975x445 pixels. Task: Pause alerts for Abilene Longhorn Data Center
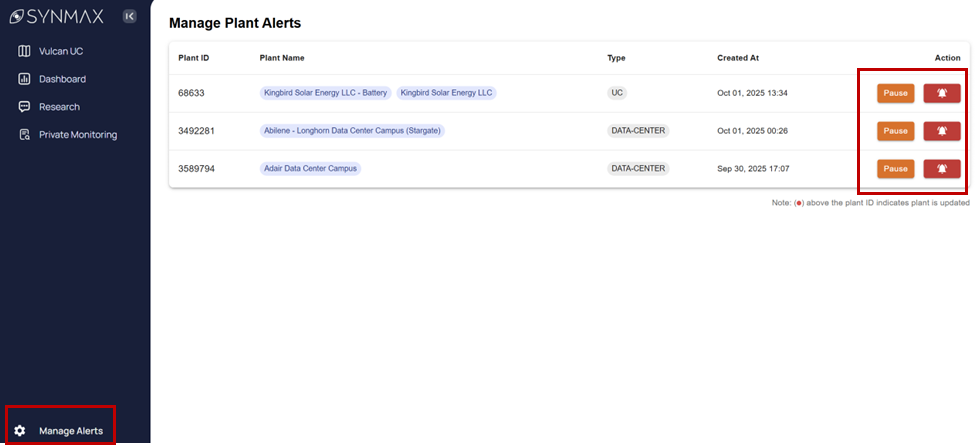(895, 131)
